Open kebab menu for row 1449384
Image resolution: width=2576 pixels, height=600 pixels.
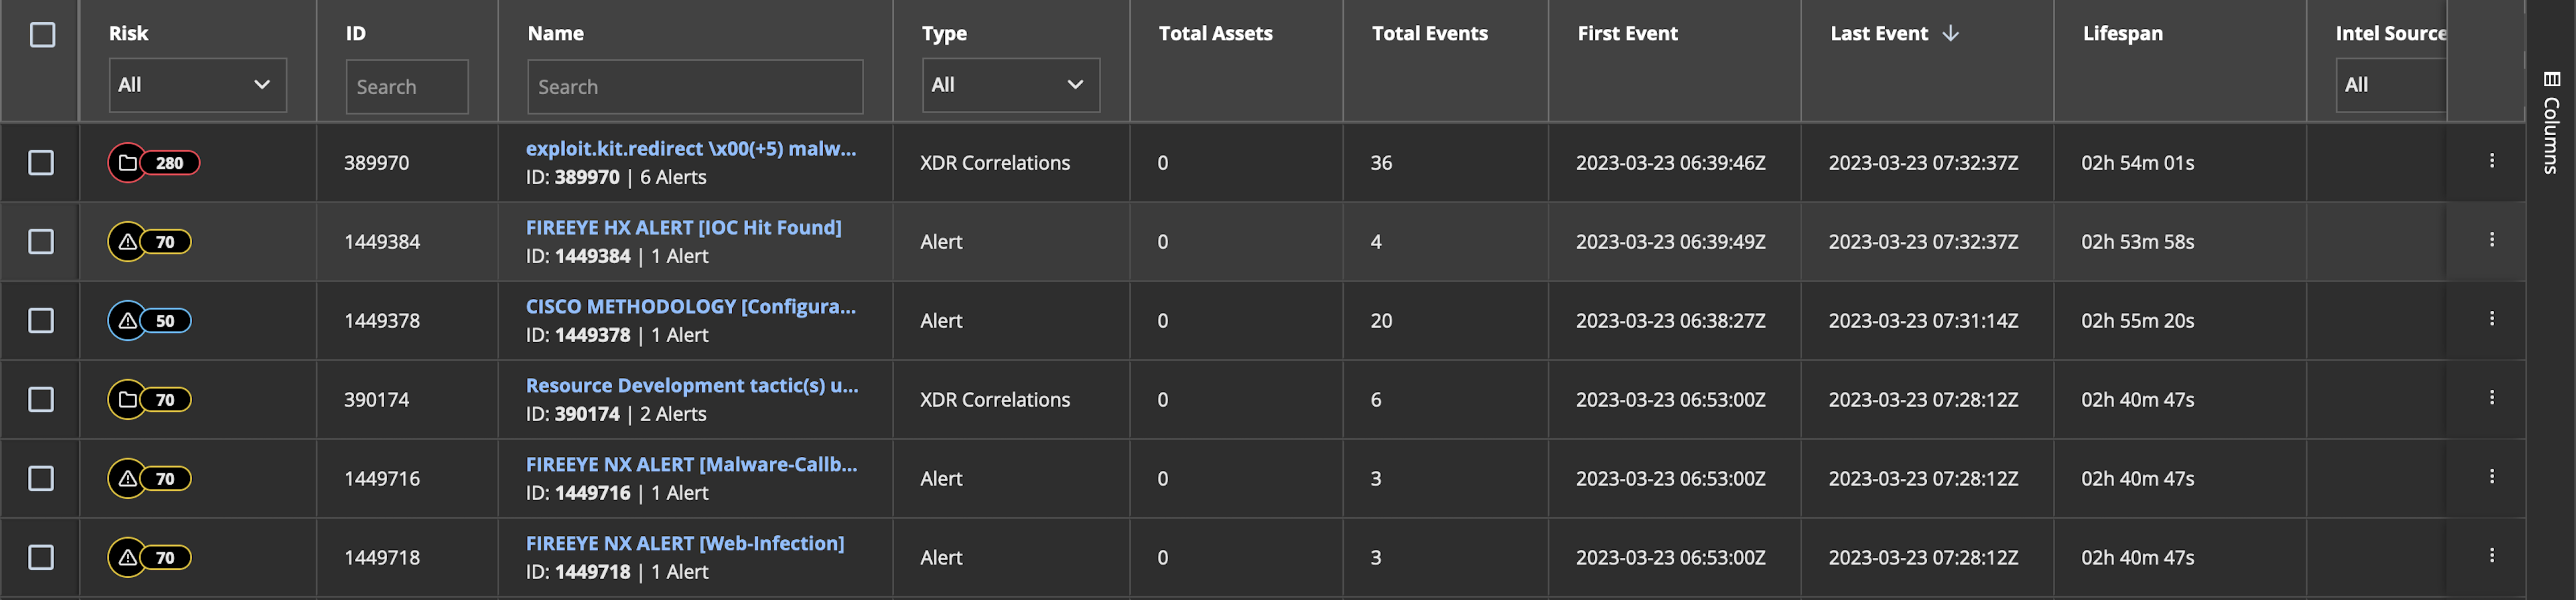pos(2491,240)
